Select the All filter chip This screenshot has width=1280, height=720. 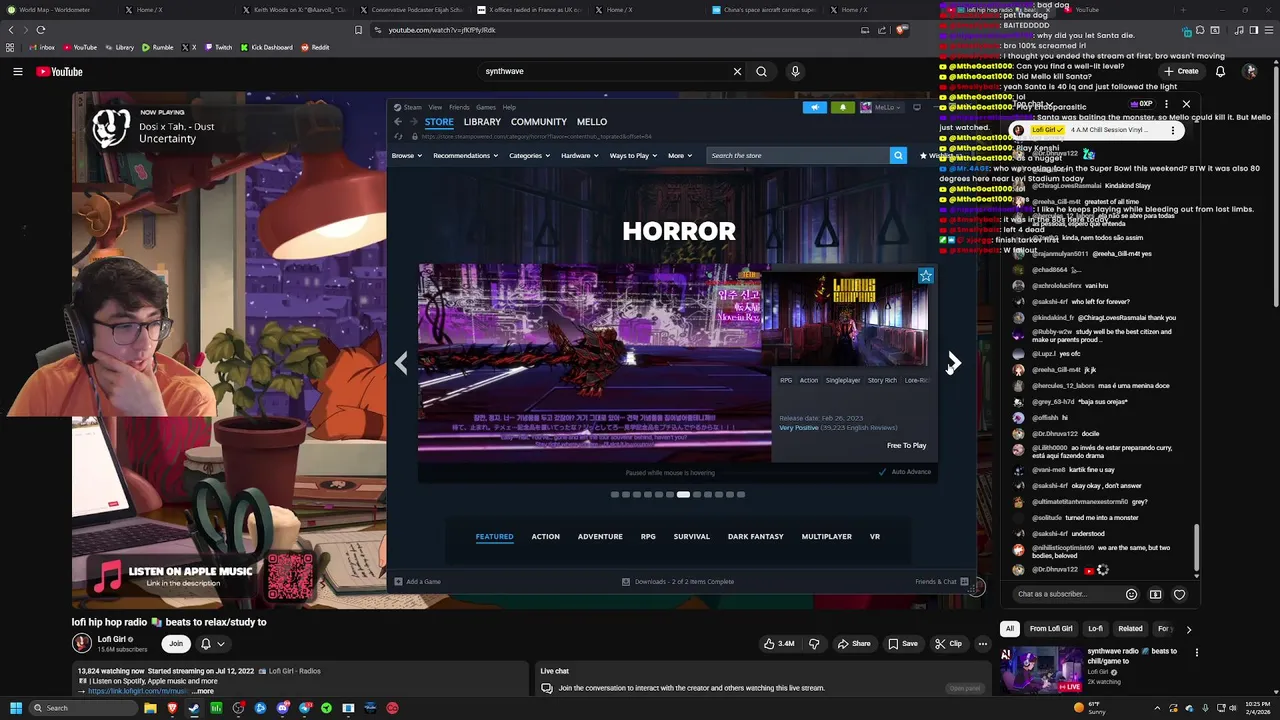1010,629
